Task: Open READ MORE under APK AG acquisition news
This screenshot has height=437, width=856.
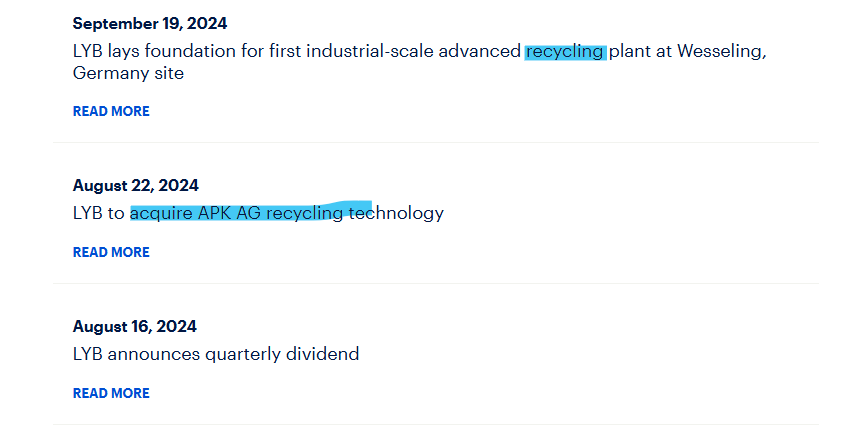Action: (x=111, y=252)
